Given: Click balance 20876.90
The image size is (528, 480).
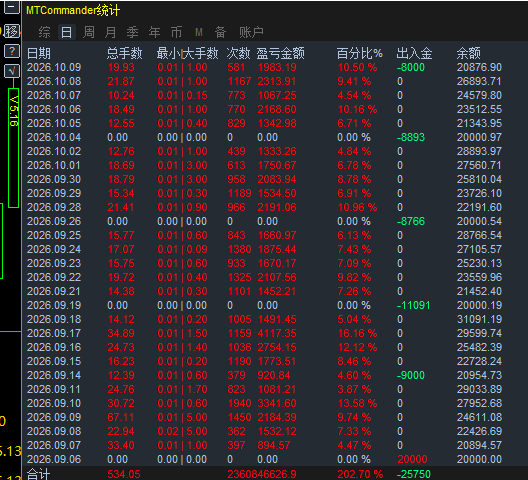Looking at the screenshot, I should tap(479, 67).
